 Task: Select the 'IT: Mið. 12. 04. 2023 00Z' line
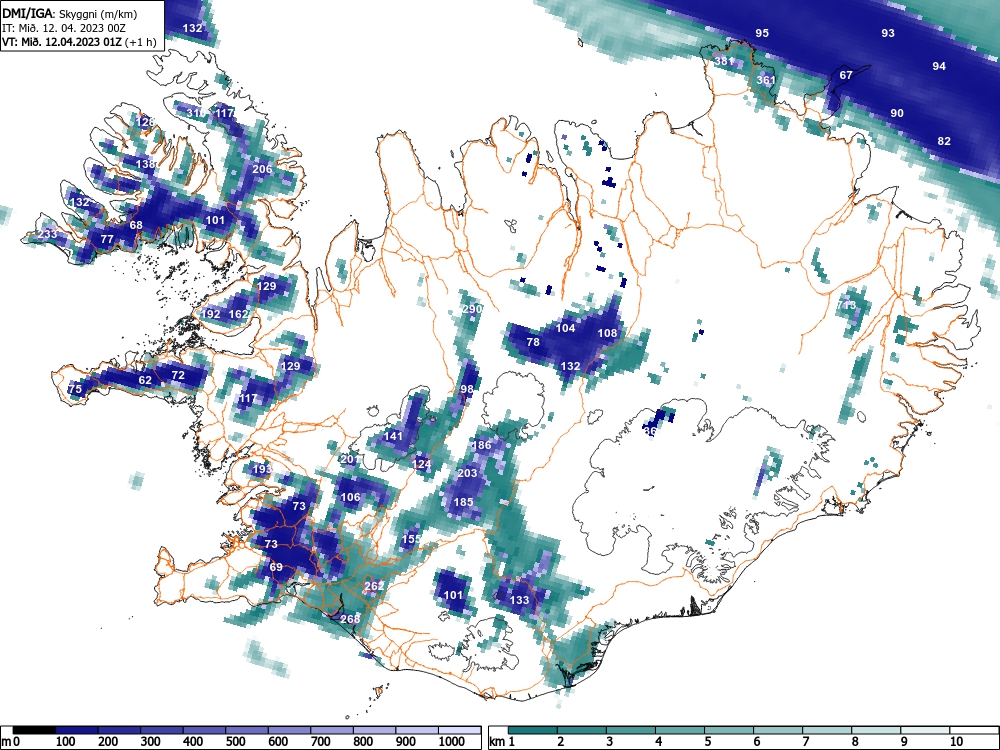[64, 28]
